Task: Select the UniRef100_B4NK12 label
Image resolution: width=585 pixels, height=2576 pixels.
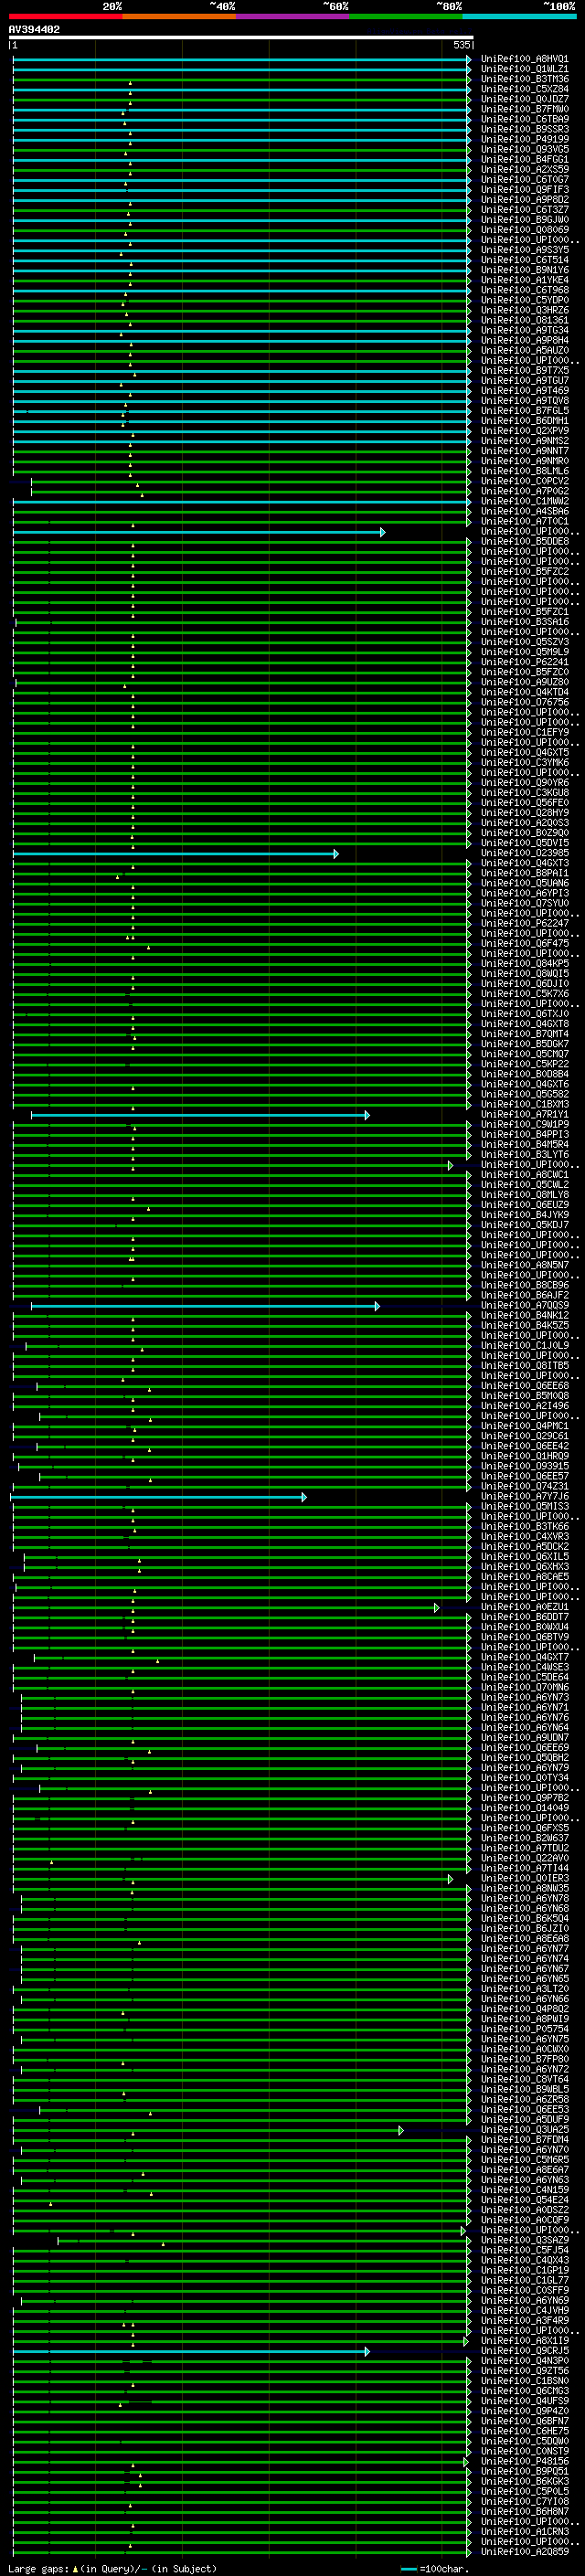Action: point(524,1316)
